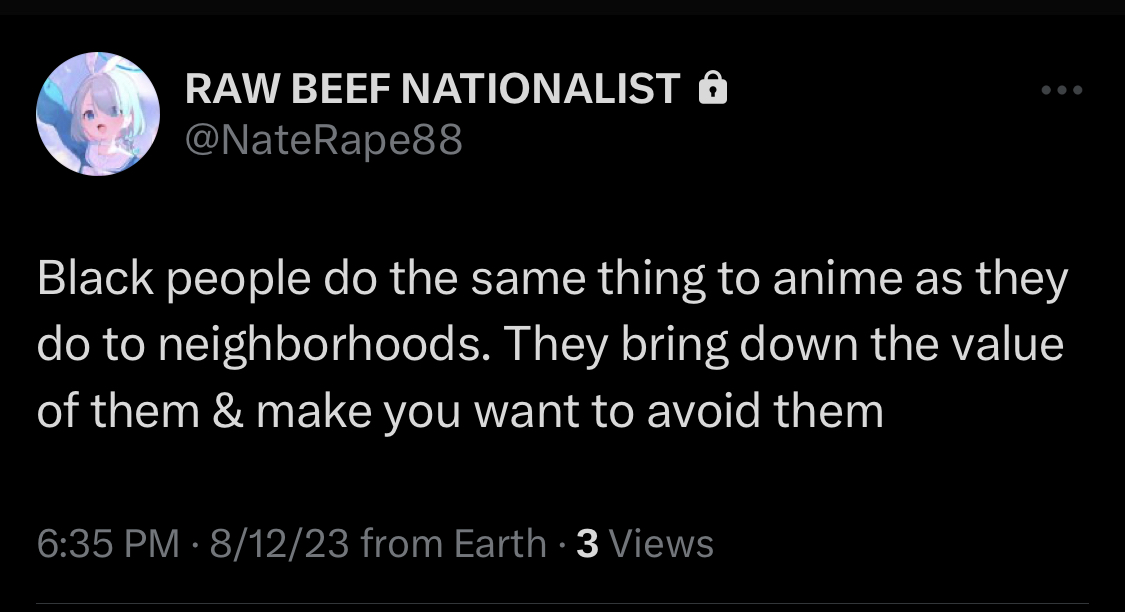This screenshot has width=1125, height=612.
Task: Click the main tweet body text
Action: 550,345
